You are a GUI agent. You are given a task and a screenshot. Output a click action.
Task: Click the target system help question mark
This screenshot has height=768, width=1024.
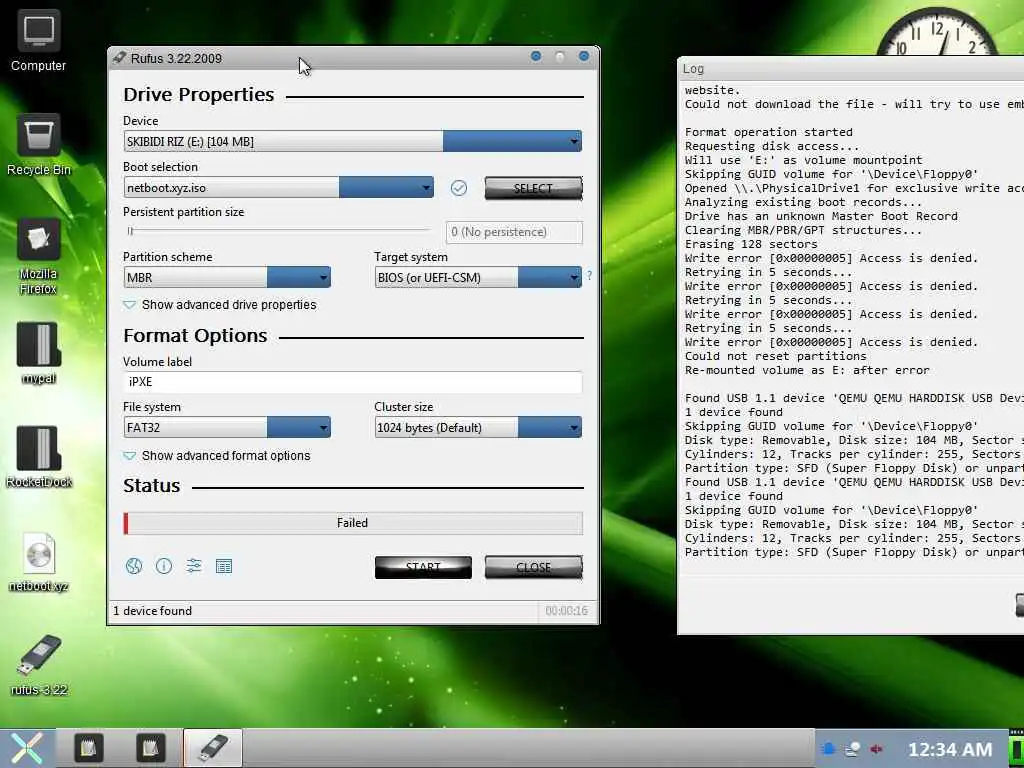coord(589,276)
